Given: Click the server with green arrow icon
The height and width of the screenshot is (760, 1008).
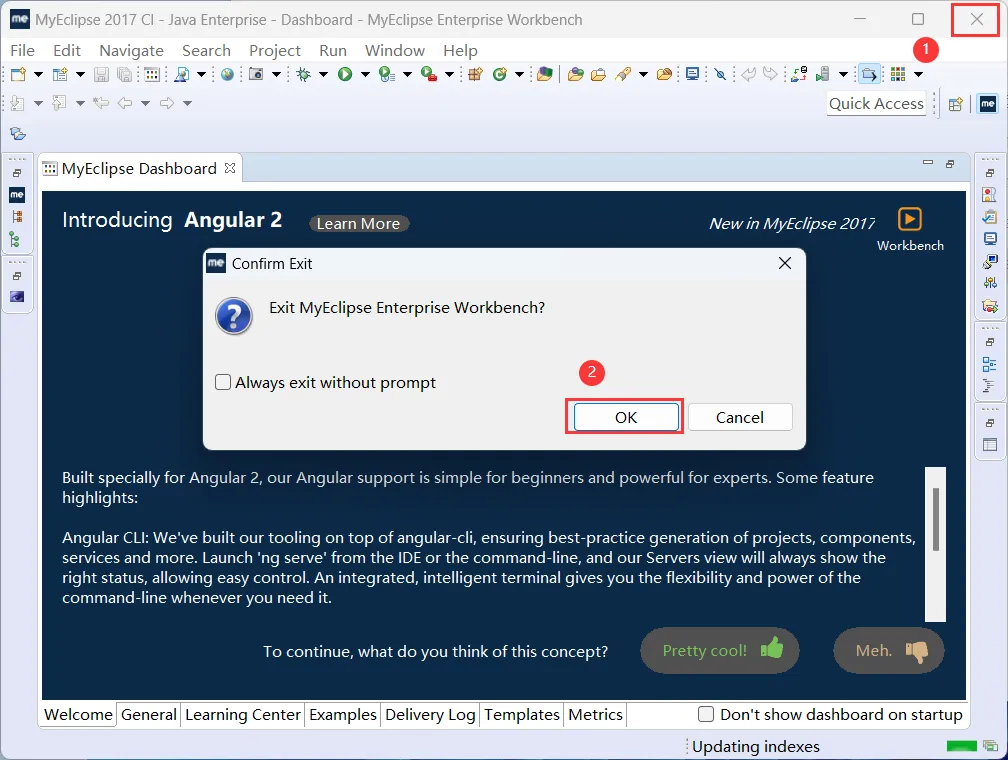Looking at the screenshot, I should pos(822,75).
